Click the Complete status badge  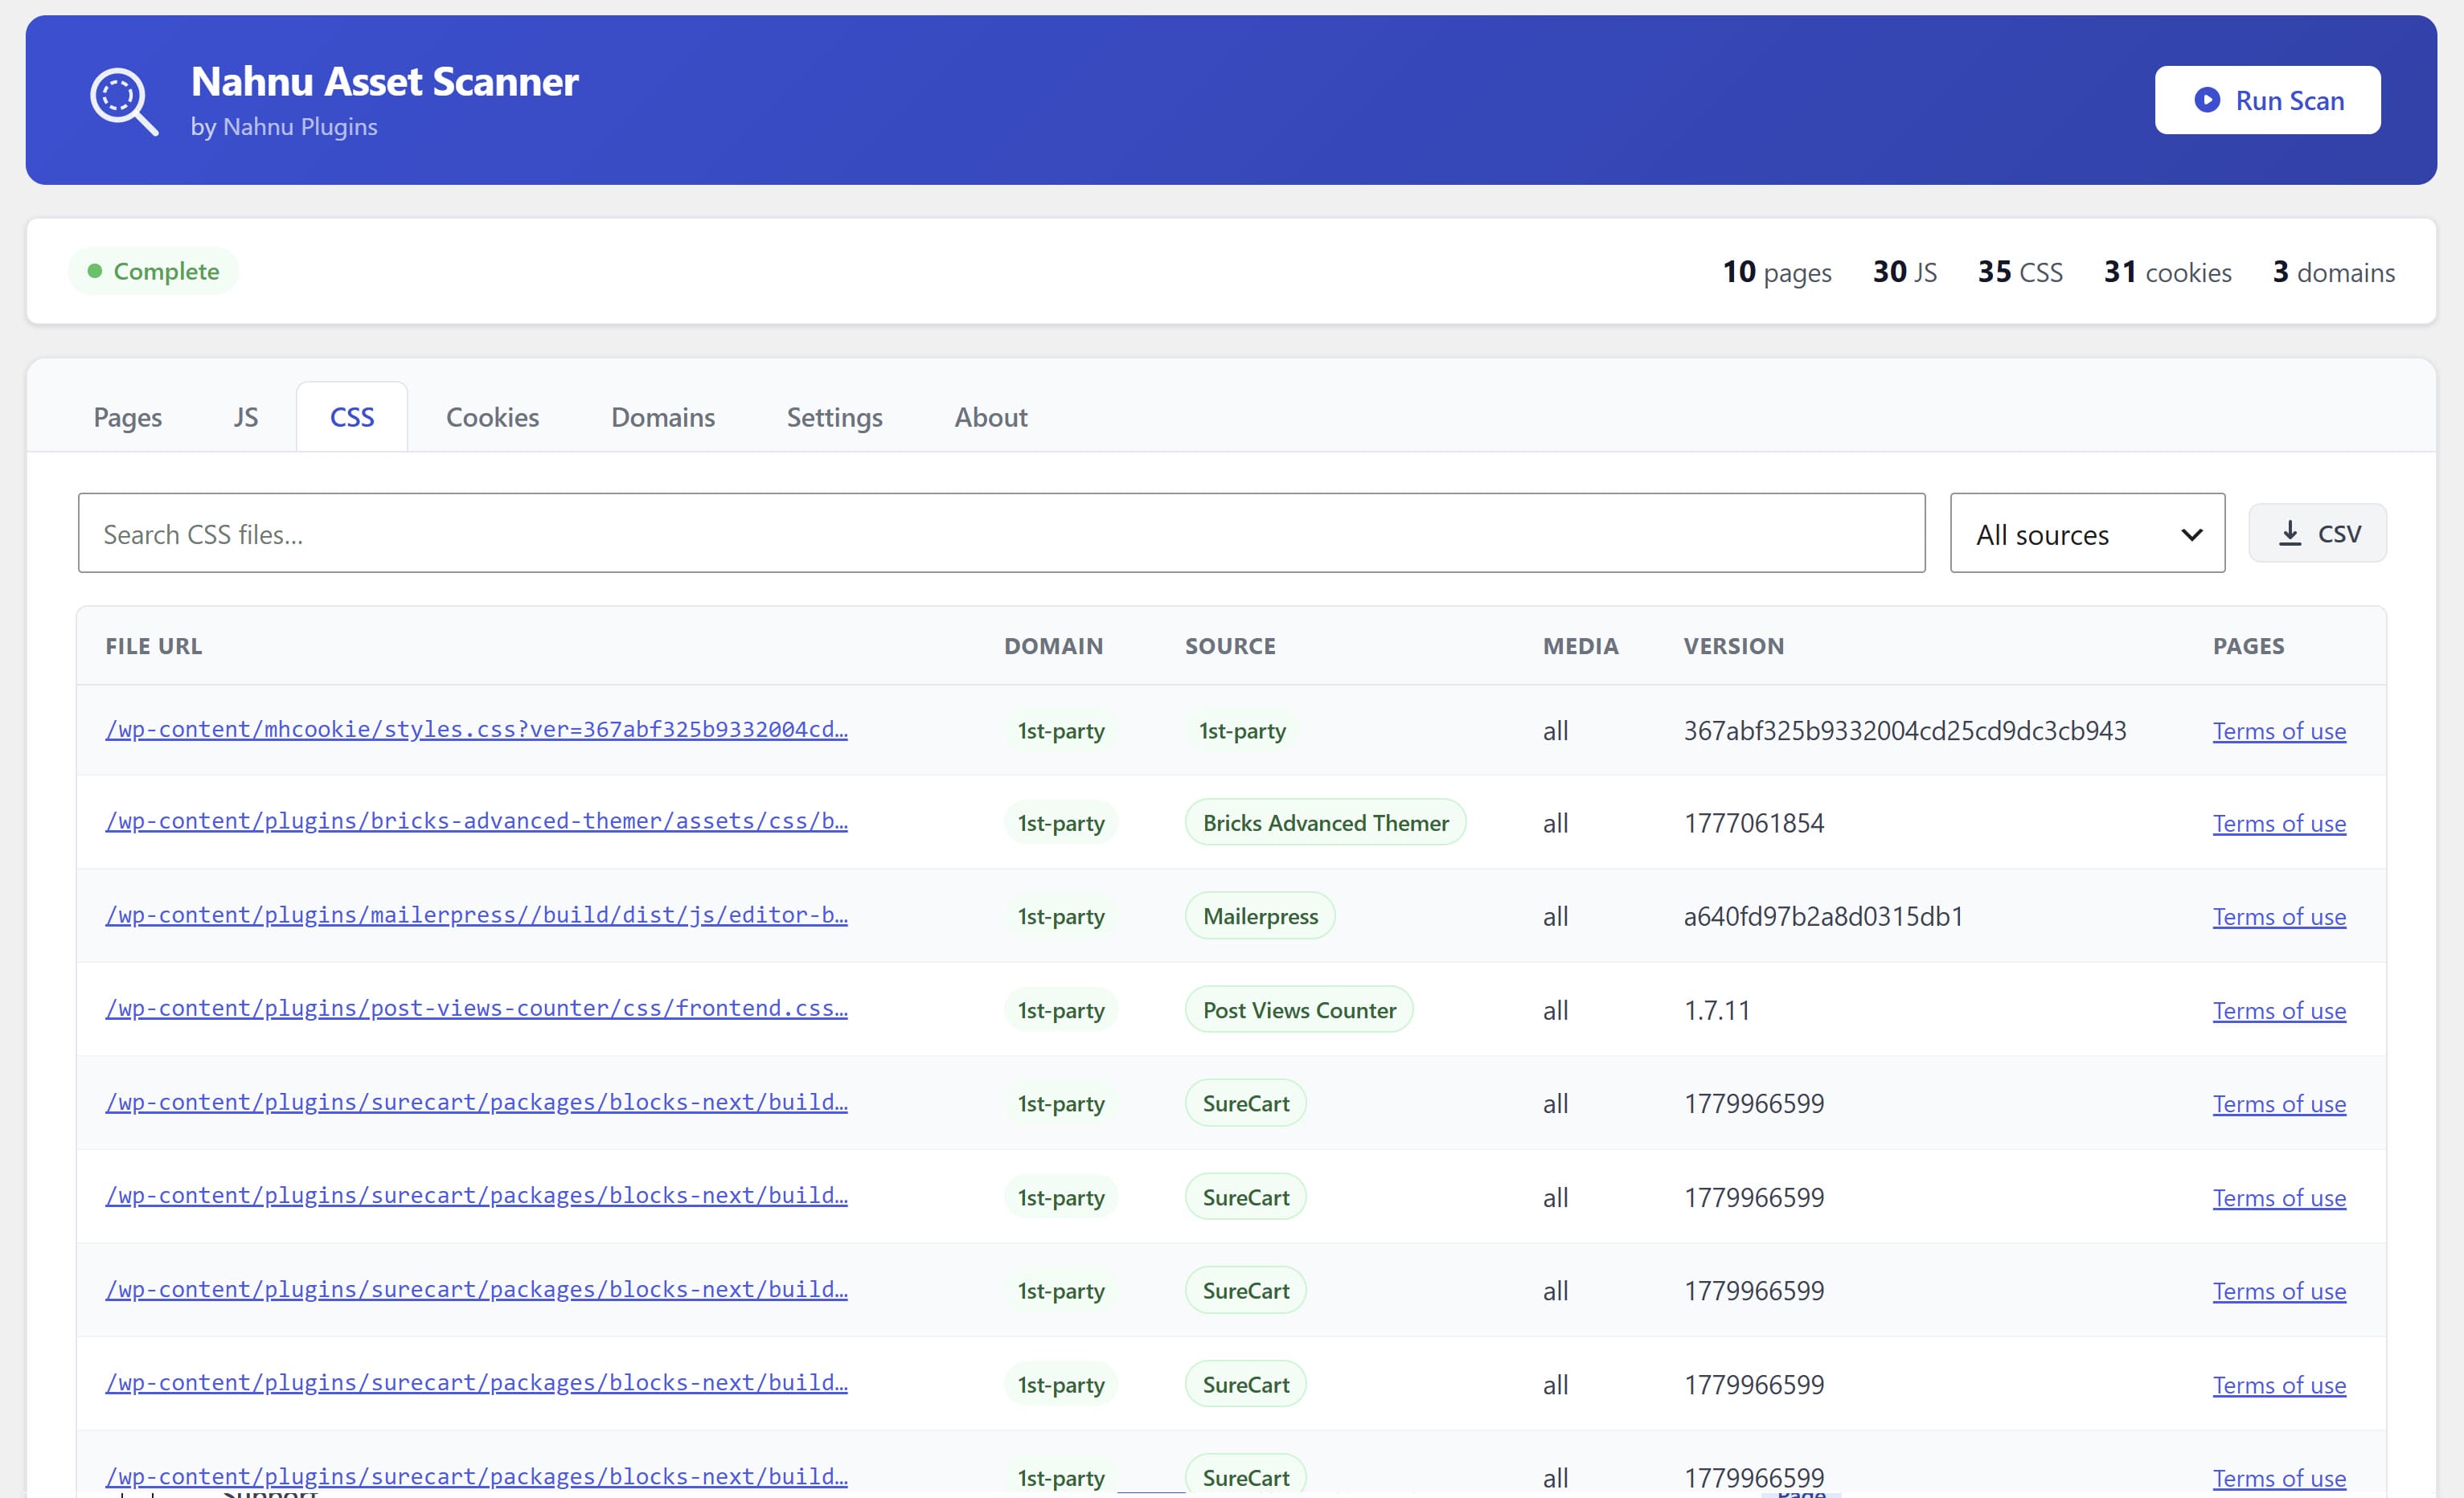[153, 271]
